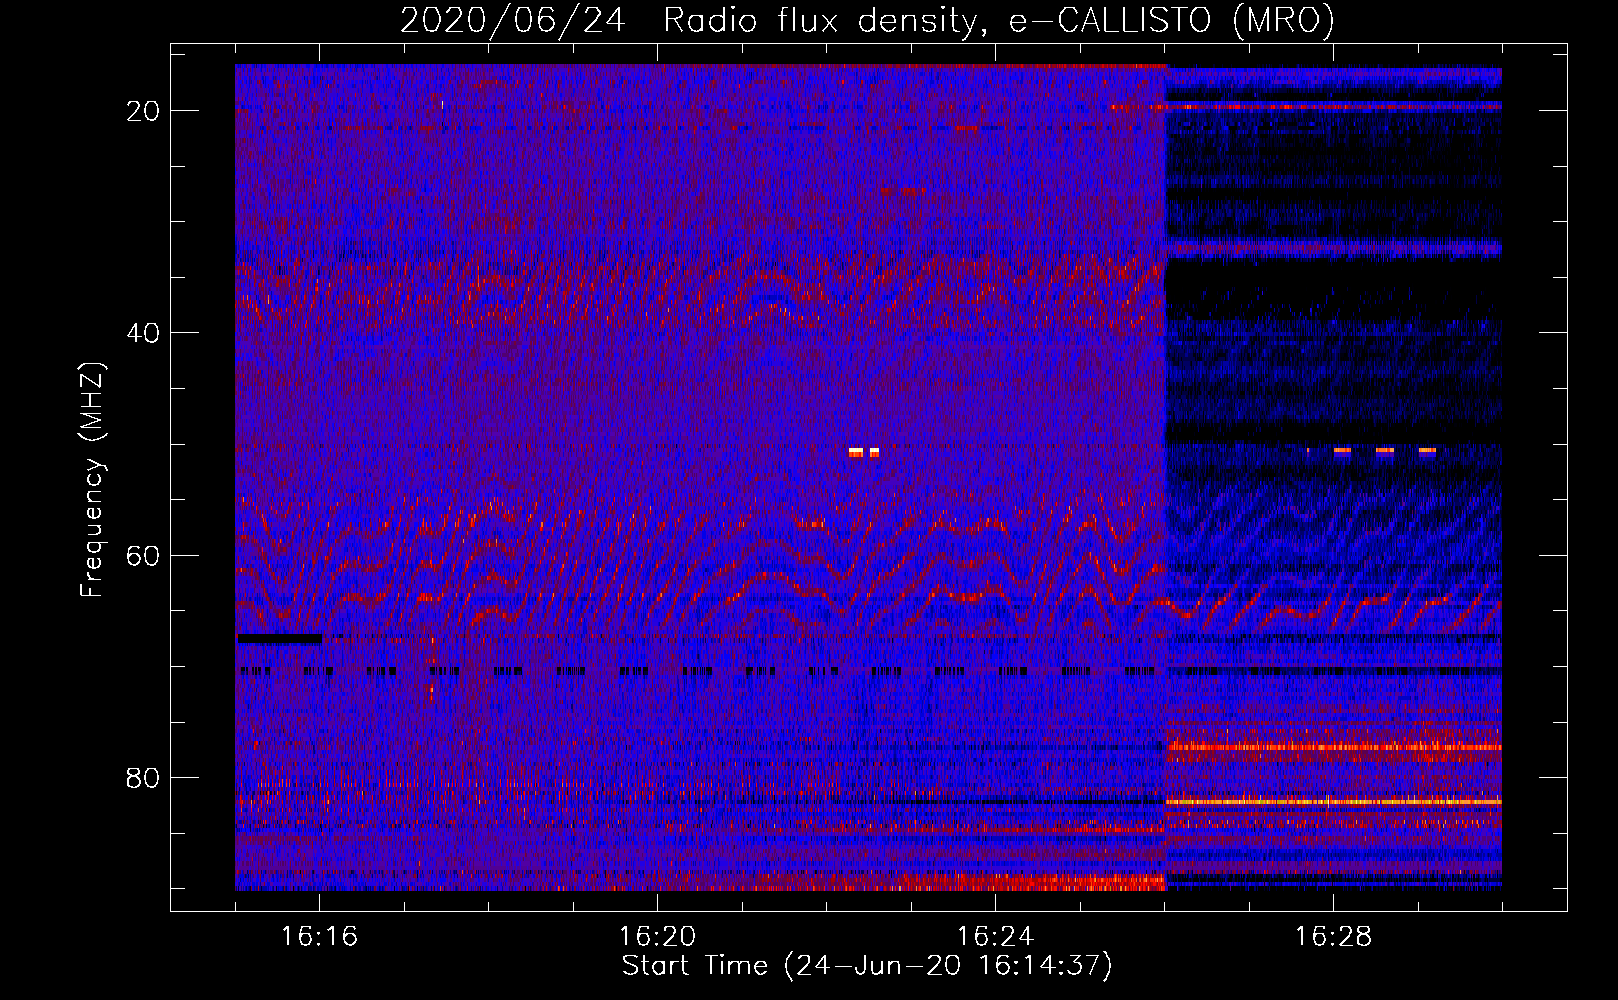Click the "80" frequency tick label
This screenshot has height=1000, width=1618.
pyautogui.click(x=143, y=777)
